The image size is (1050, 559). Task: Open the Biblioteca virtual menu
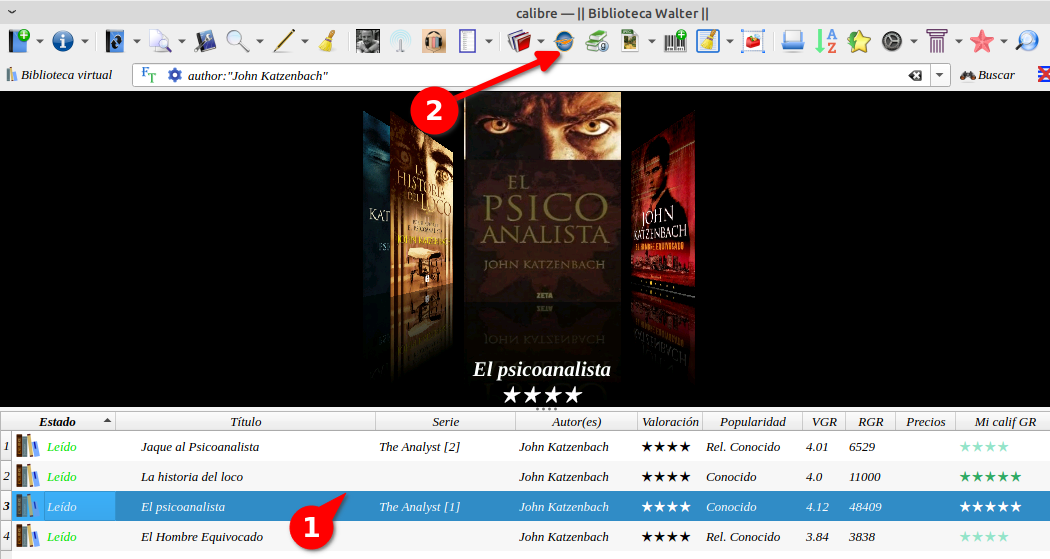click(x=58, y=75)
